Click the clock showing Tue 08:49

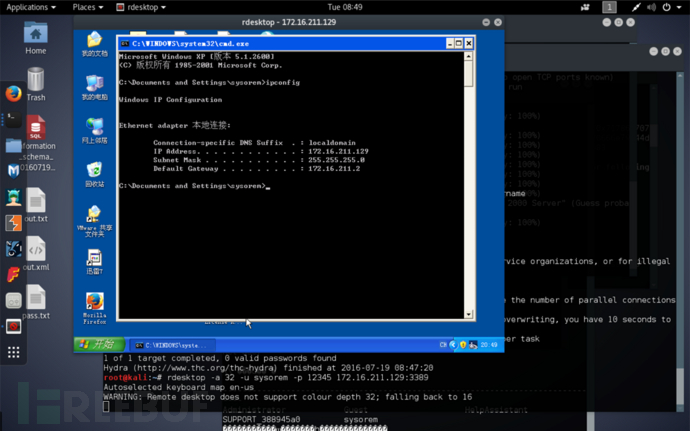(345, 7)
